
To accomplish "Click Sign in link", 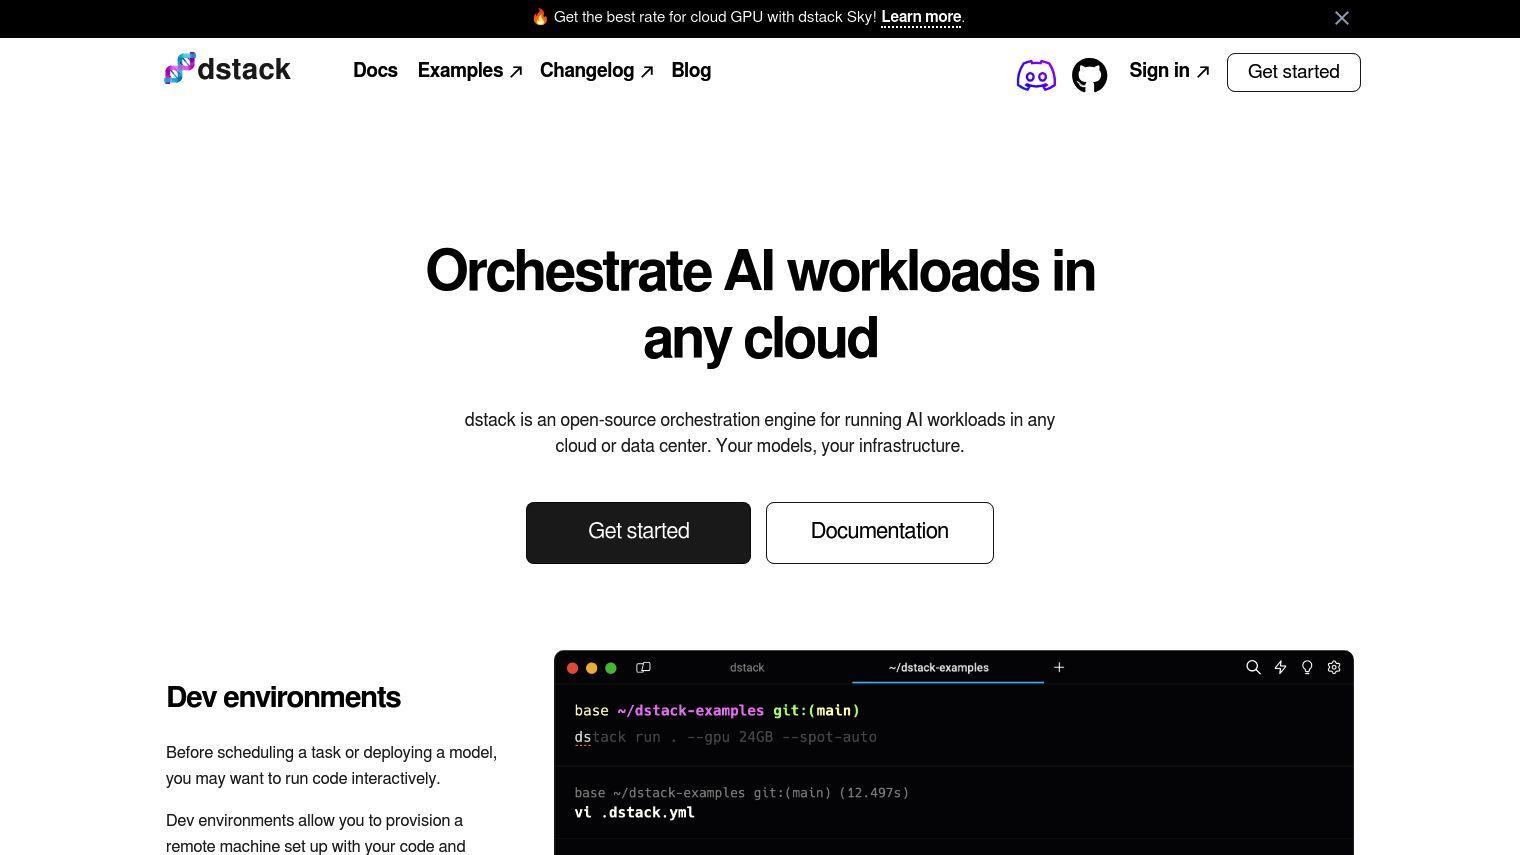I will pyautogui.click(x=1169, y=70).
